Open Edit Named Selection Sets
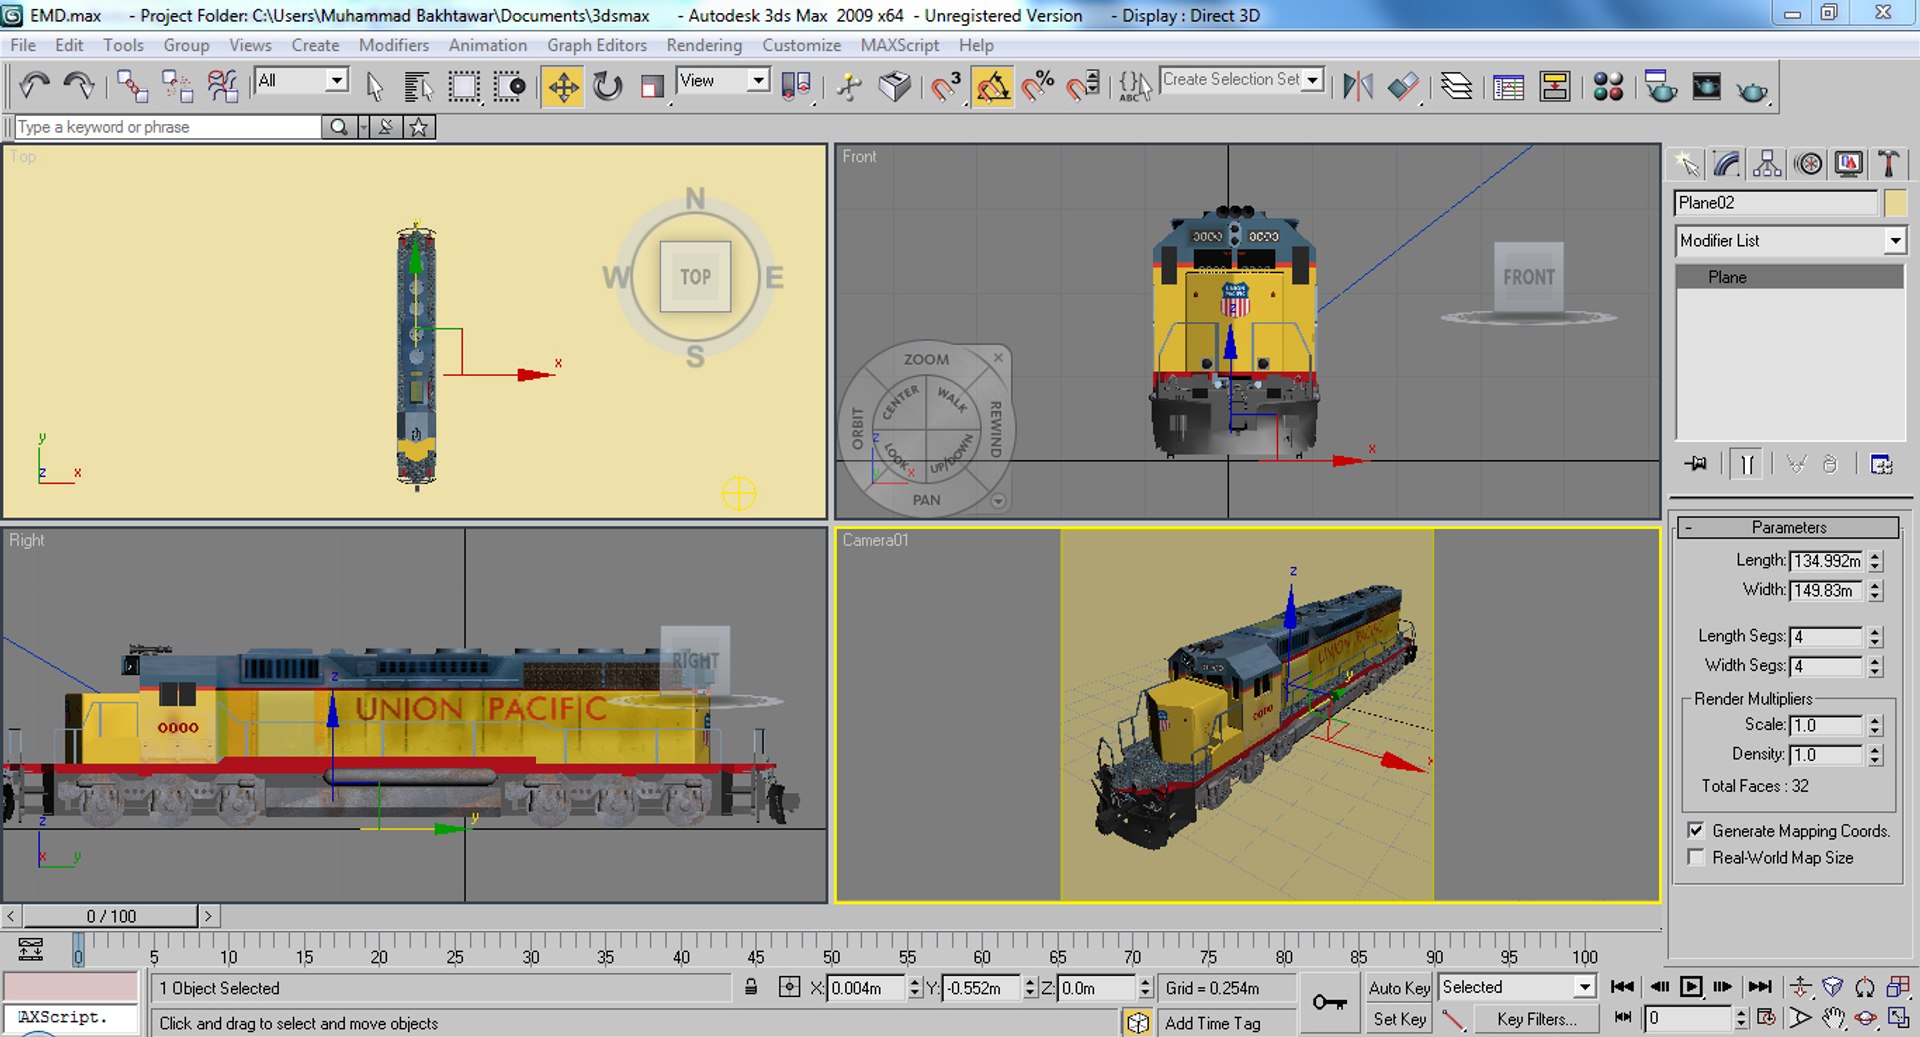The width and height of the screenshot is (1920, 1037). (x=1135, y=87)
